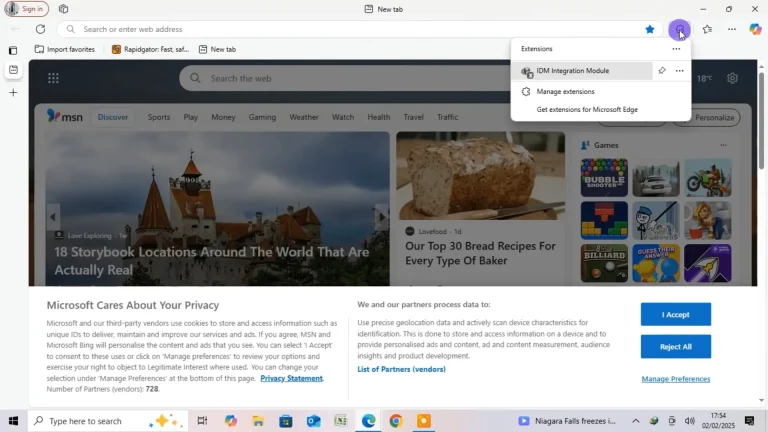Open the Favorites star-list icon

pyautogui.click(x=707, y=29)
